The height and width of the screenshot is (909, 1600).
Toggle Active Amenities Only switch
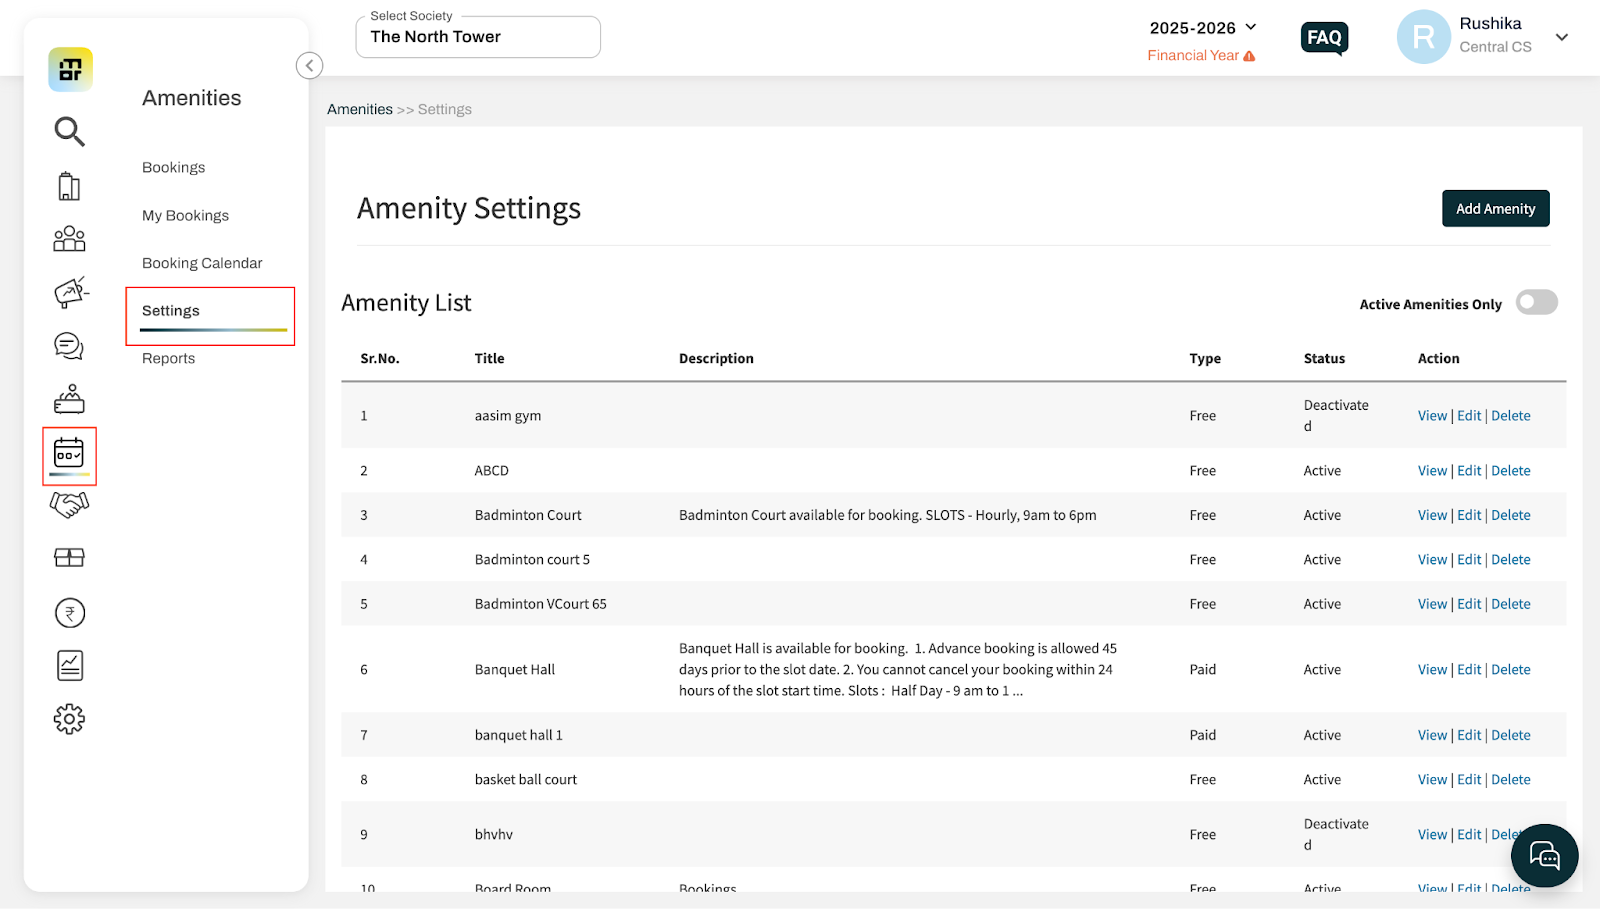click(1537, 302)
